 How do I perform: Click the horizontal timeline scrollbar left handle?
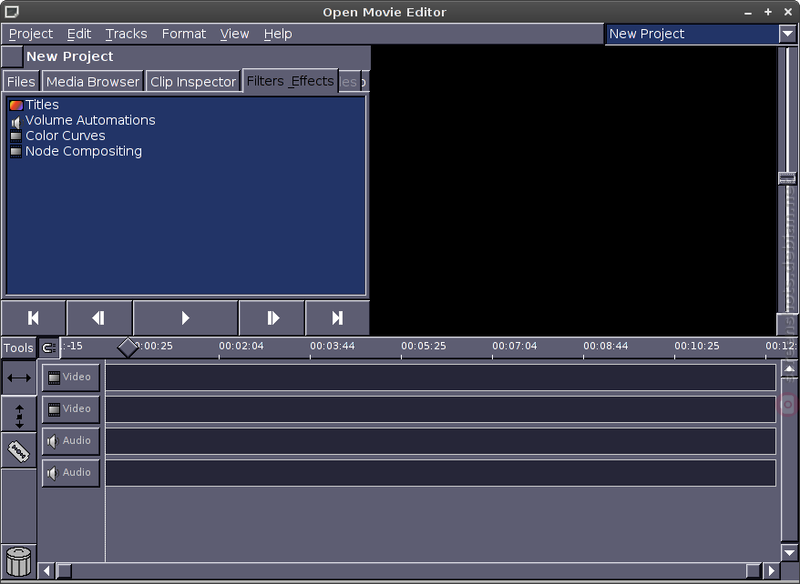[x=64, y=571]
